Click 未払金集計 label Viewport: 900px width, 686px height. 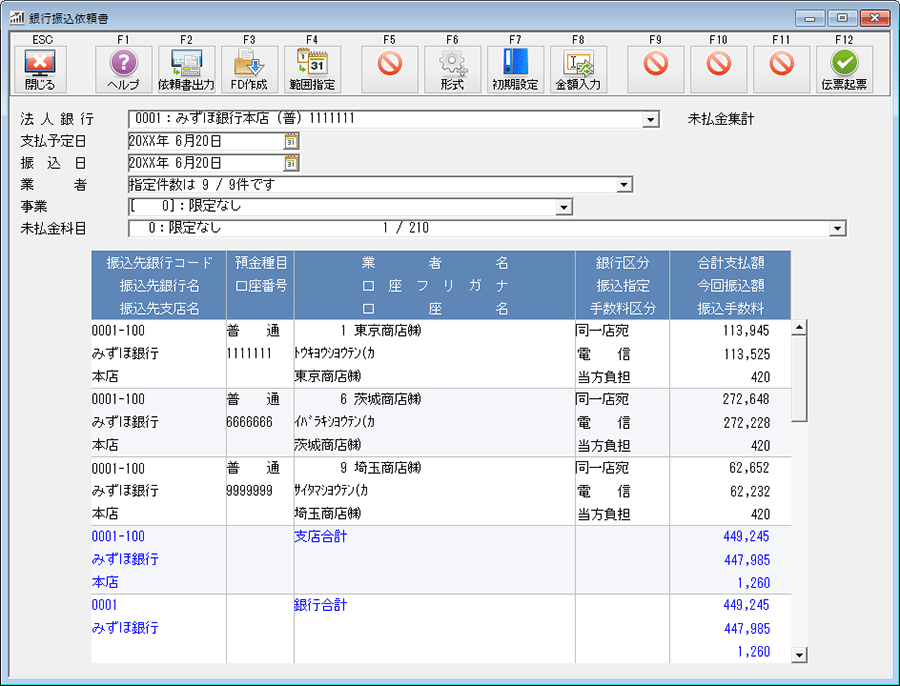(721, 119)
